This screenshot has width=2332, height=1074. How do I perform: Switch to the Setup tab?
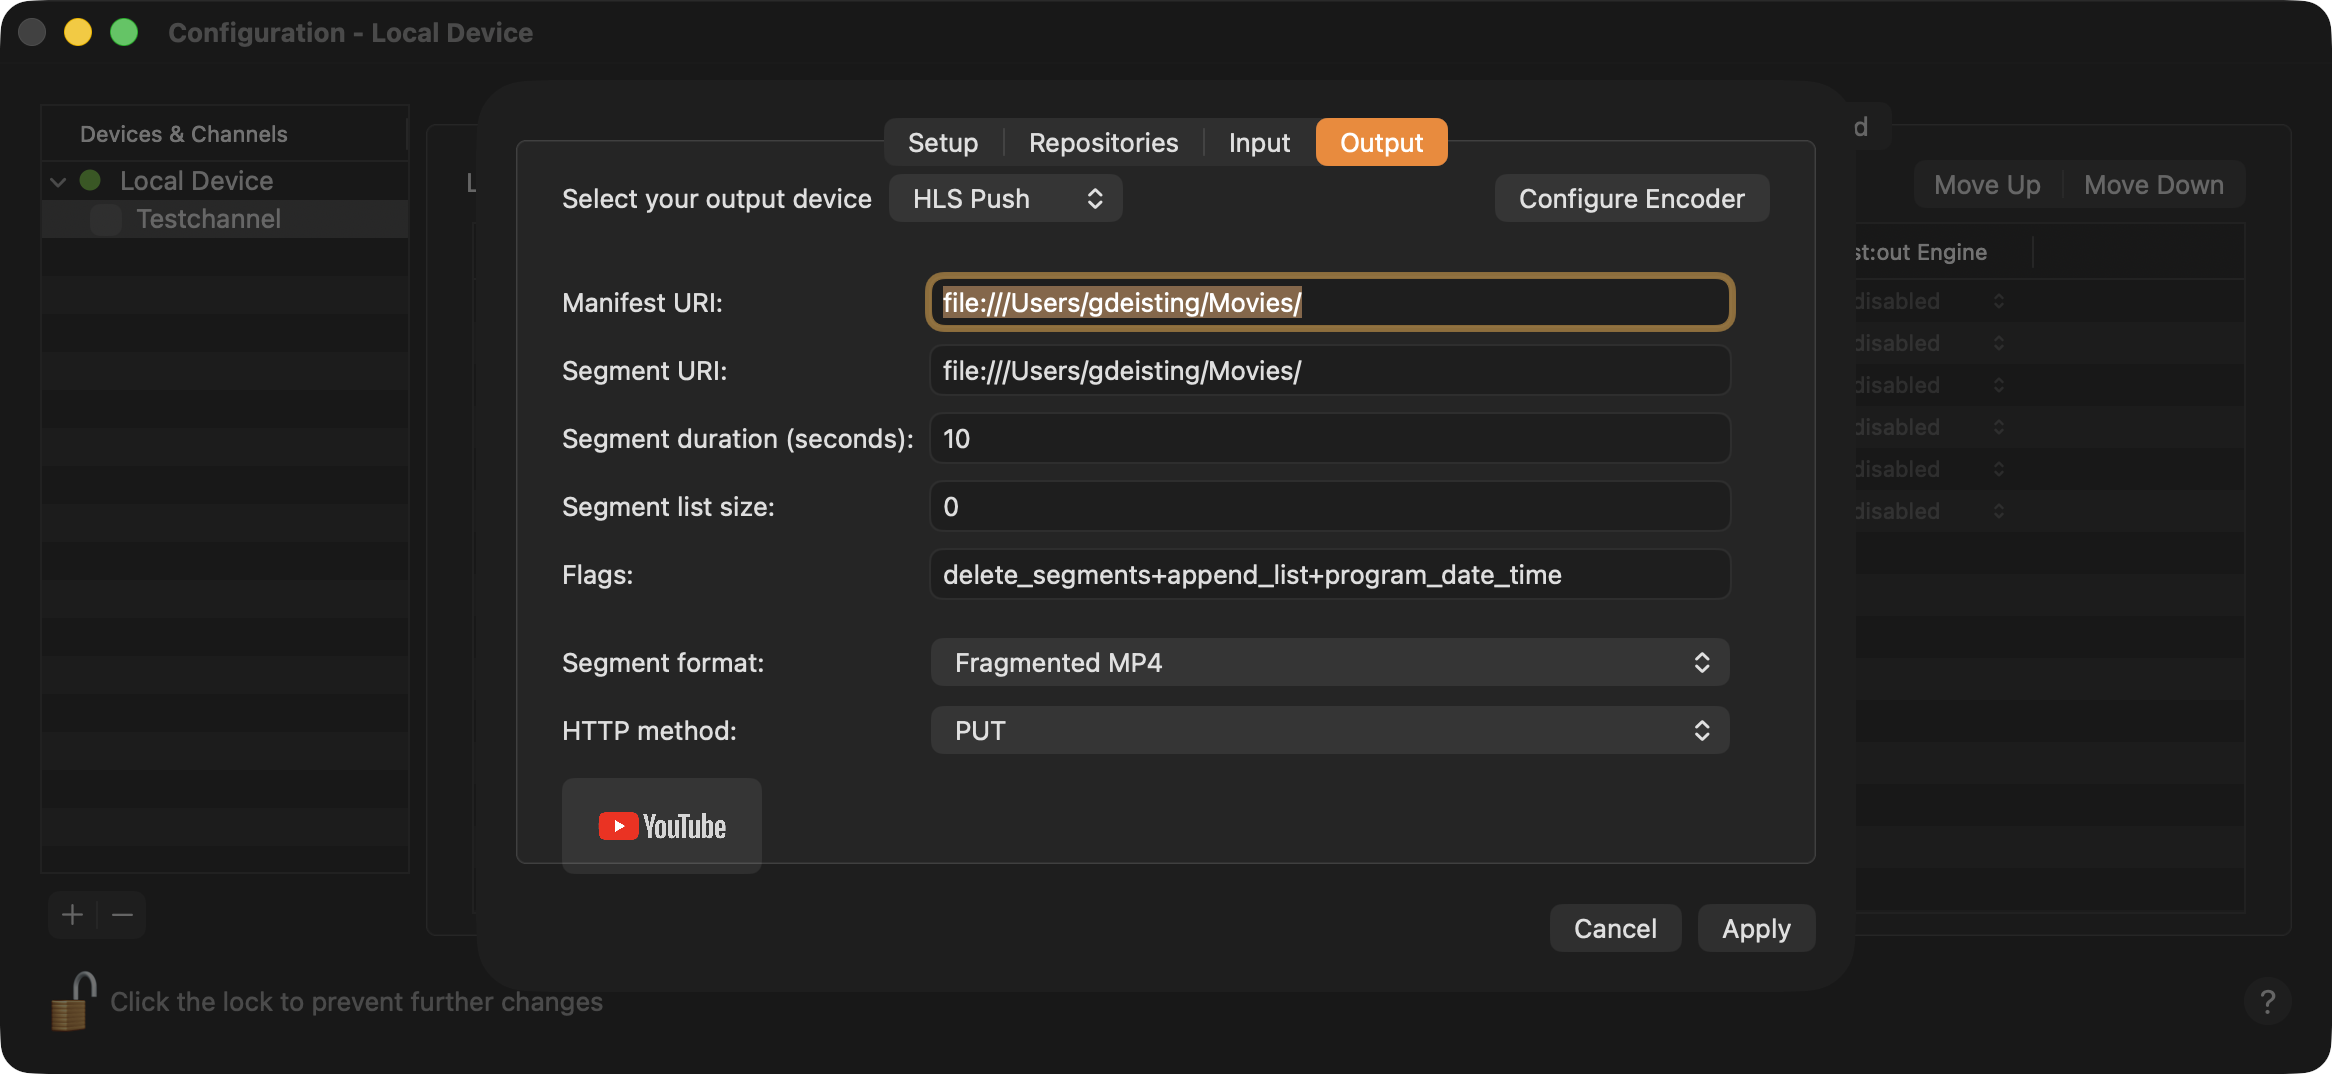point(943,143)
